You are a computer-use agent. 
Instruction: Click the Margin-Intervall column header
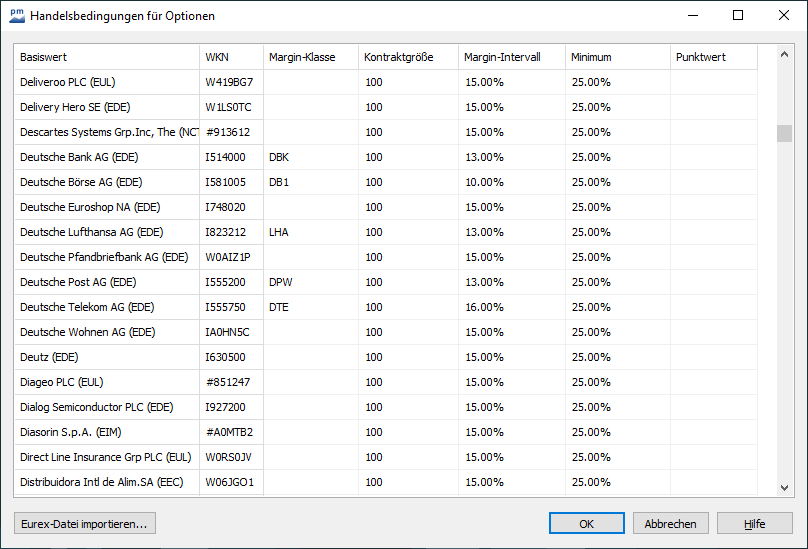pos(511,57)
